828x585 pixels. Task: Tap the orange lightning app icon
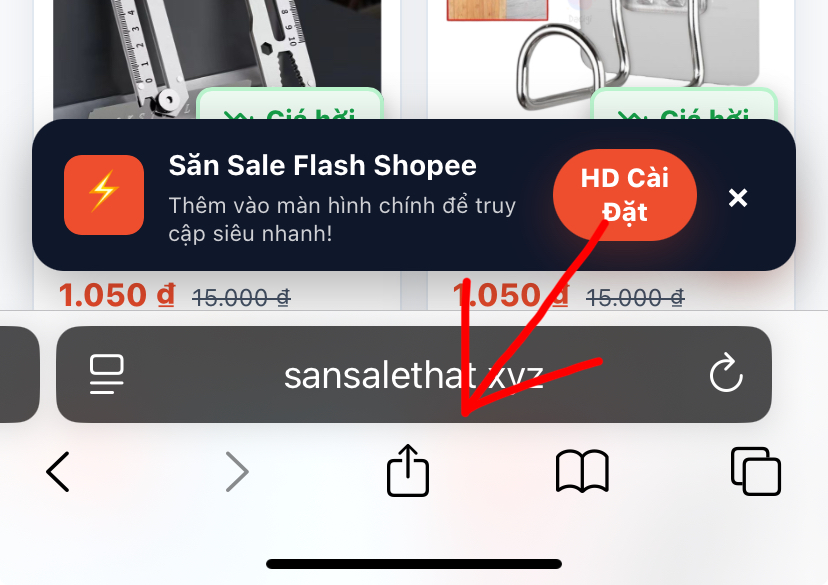click(104, 195)
